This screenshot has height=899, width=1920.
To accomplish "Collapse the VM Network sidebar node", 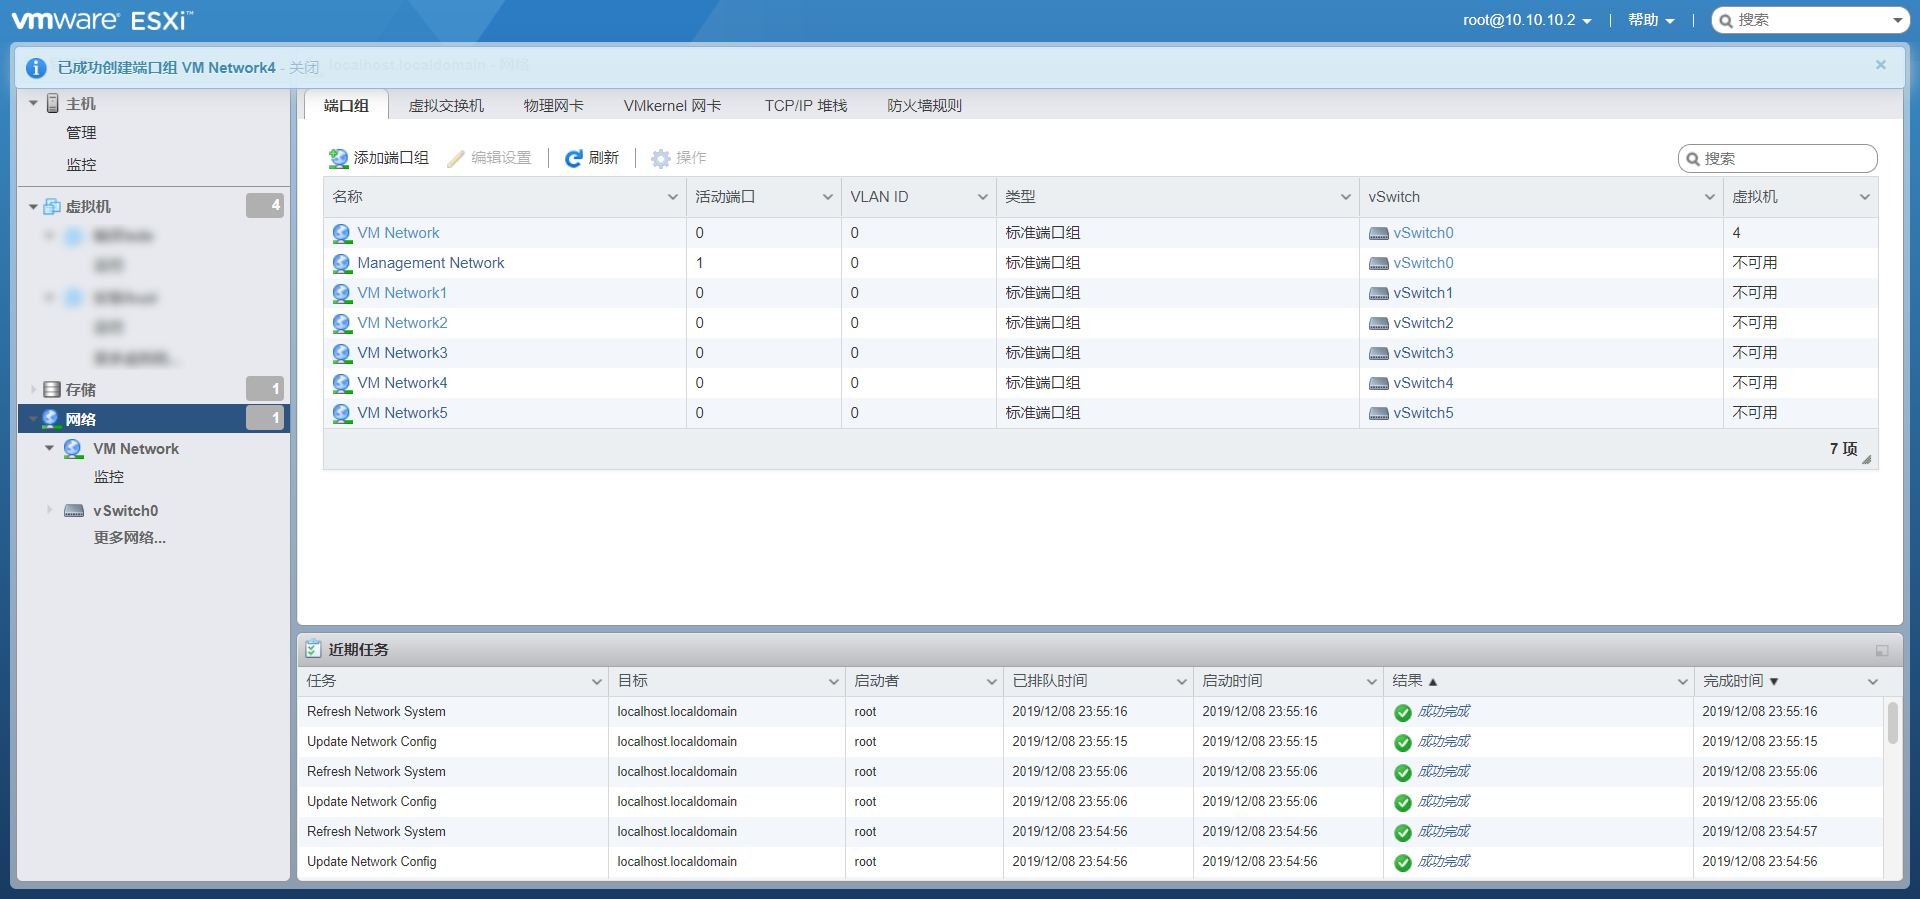I will point(49,448).
